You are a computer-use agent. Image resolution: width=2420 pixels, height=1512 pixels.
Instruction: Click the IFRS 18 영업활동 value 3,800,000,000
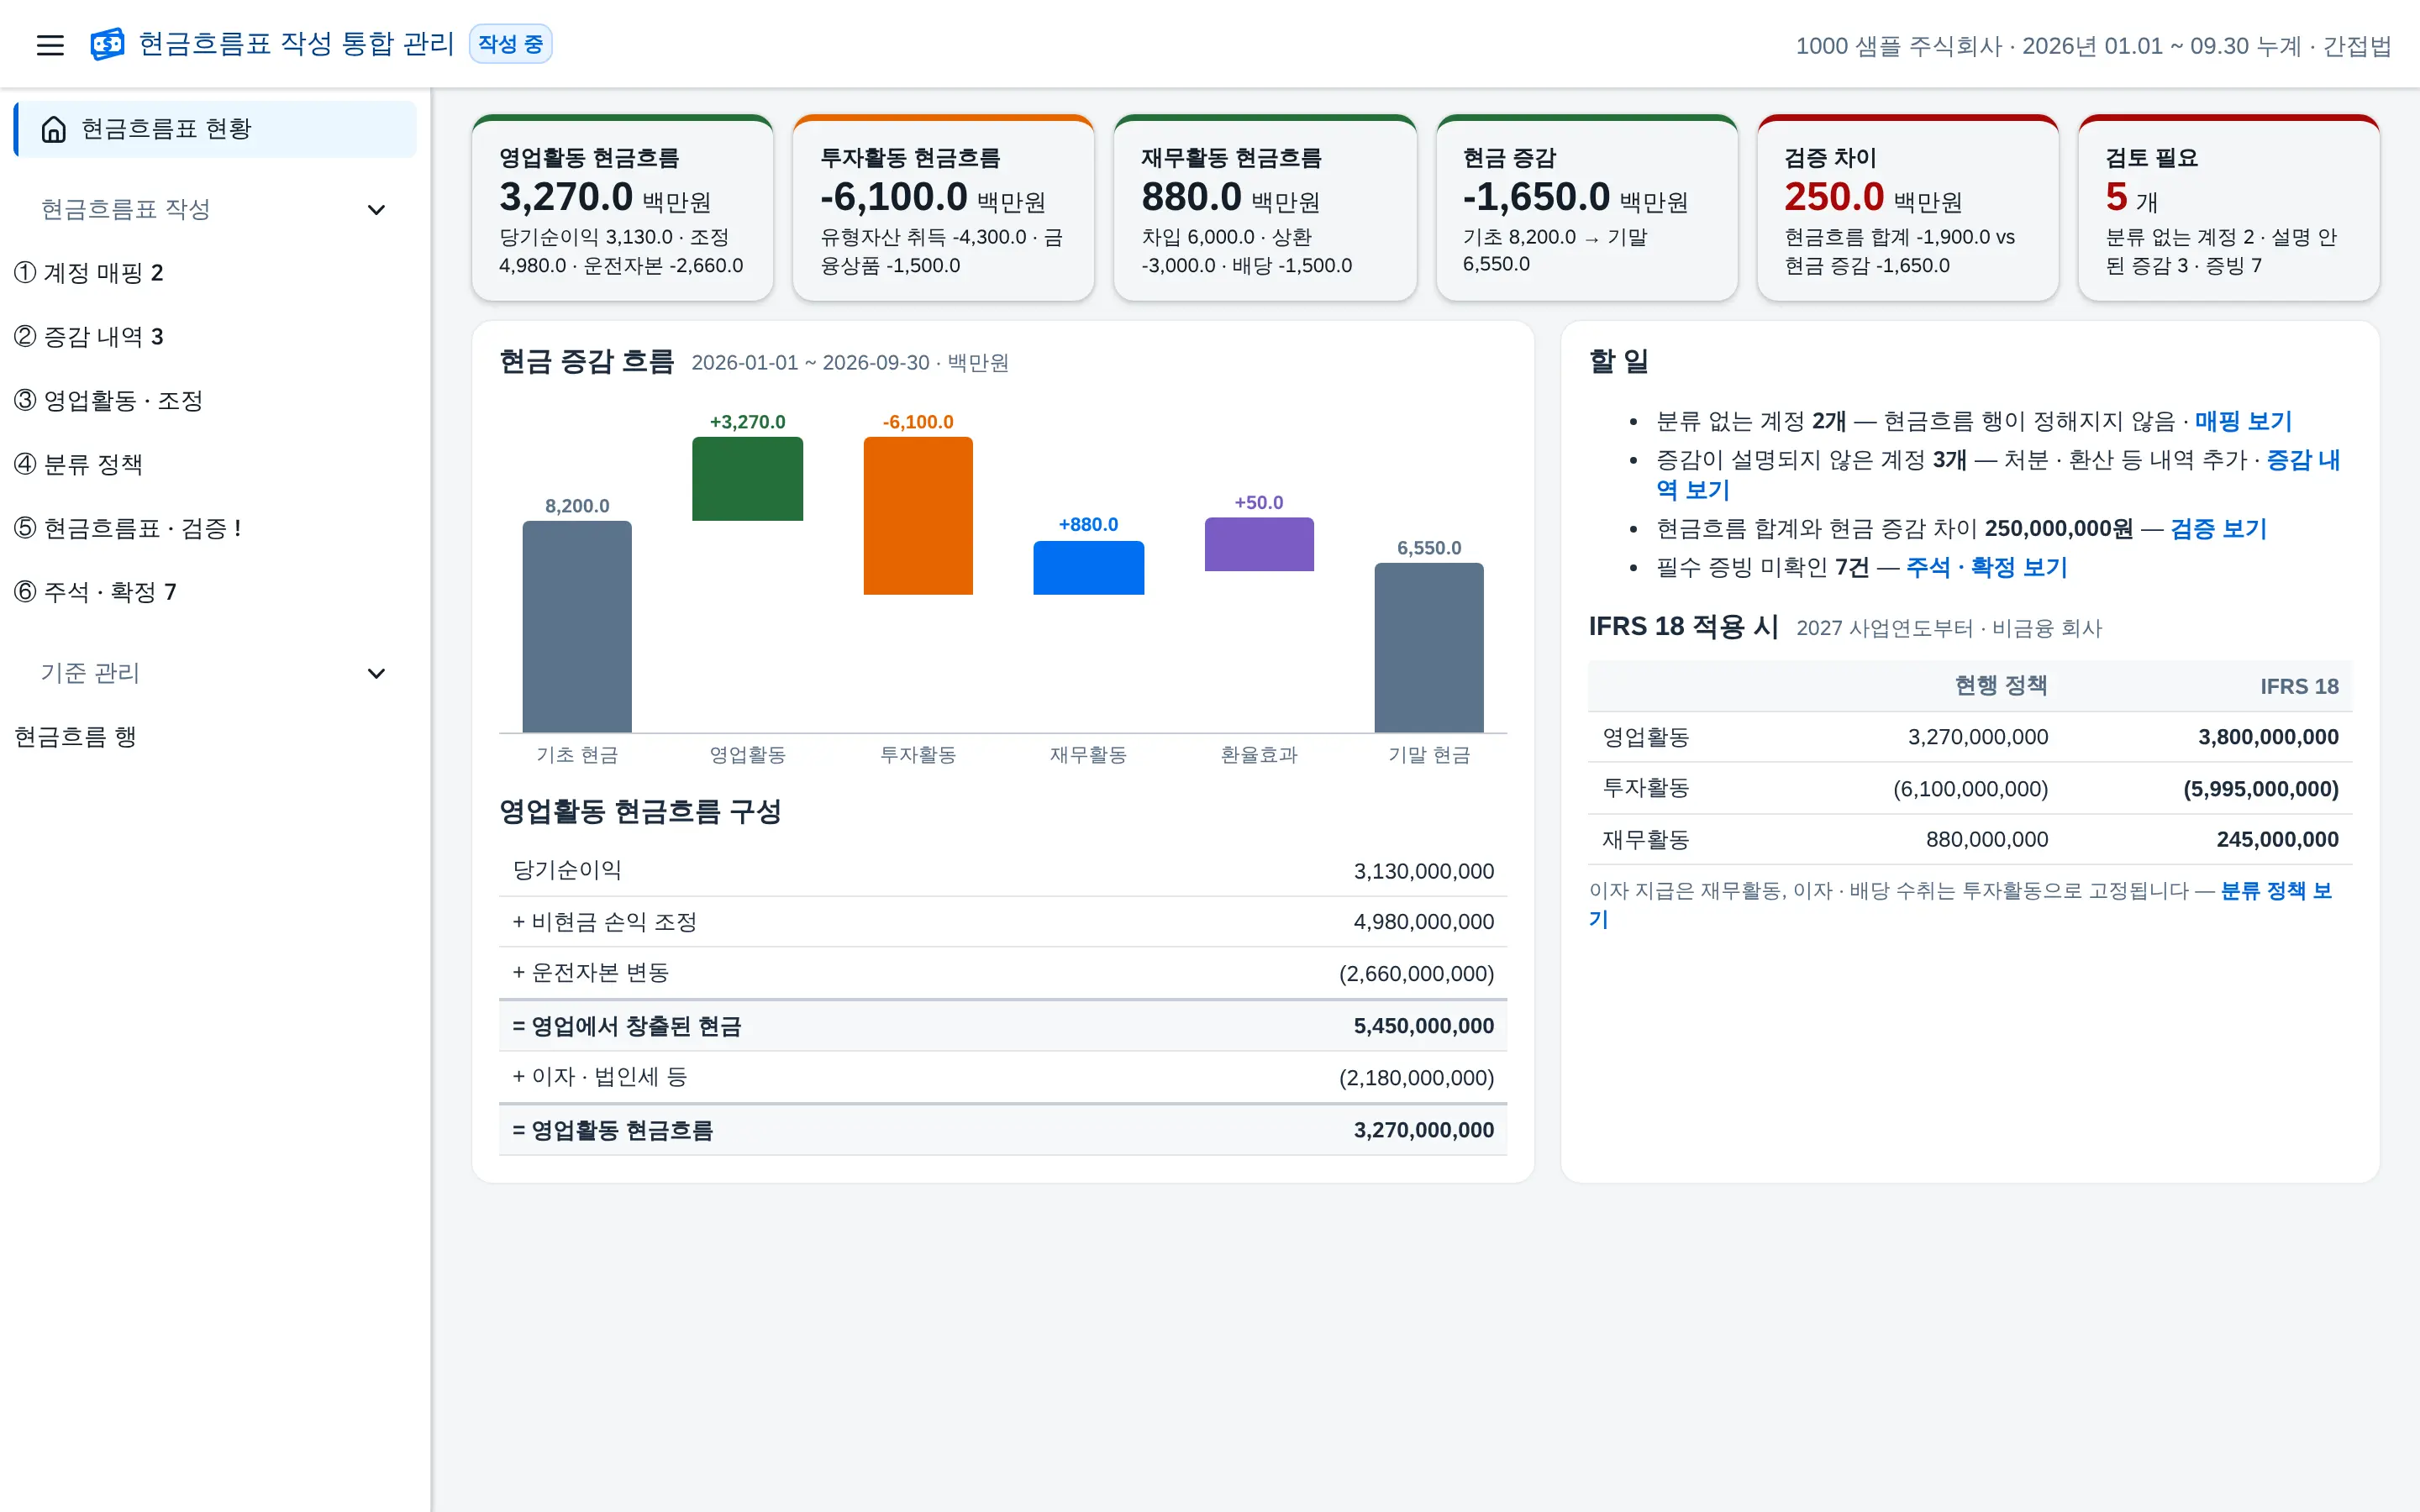click(2268, 737)
